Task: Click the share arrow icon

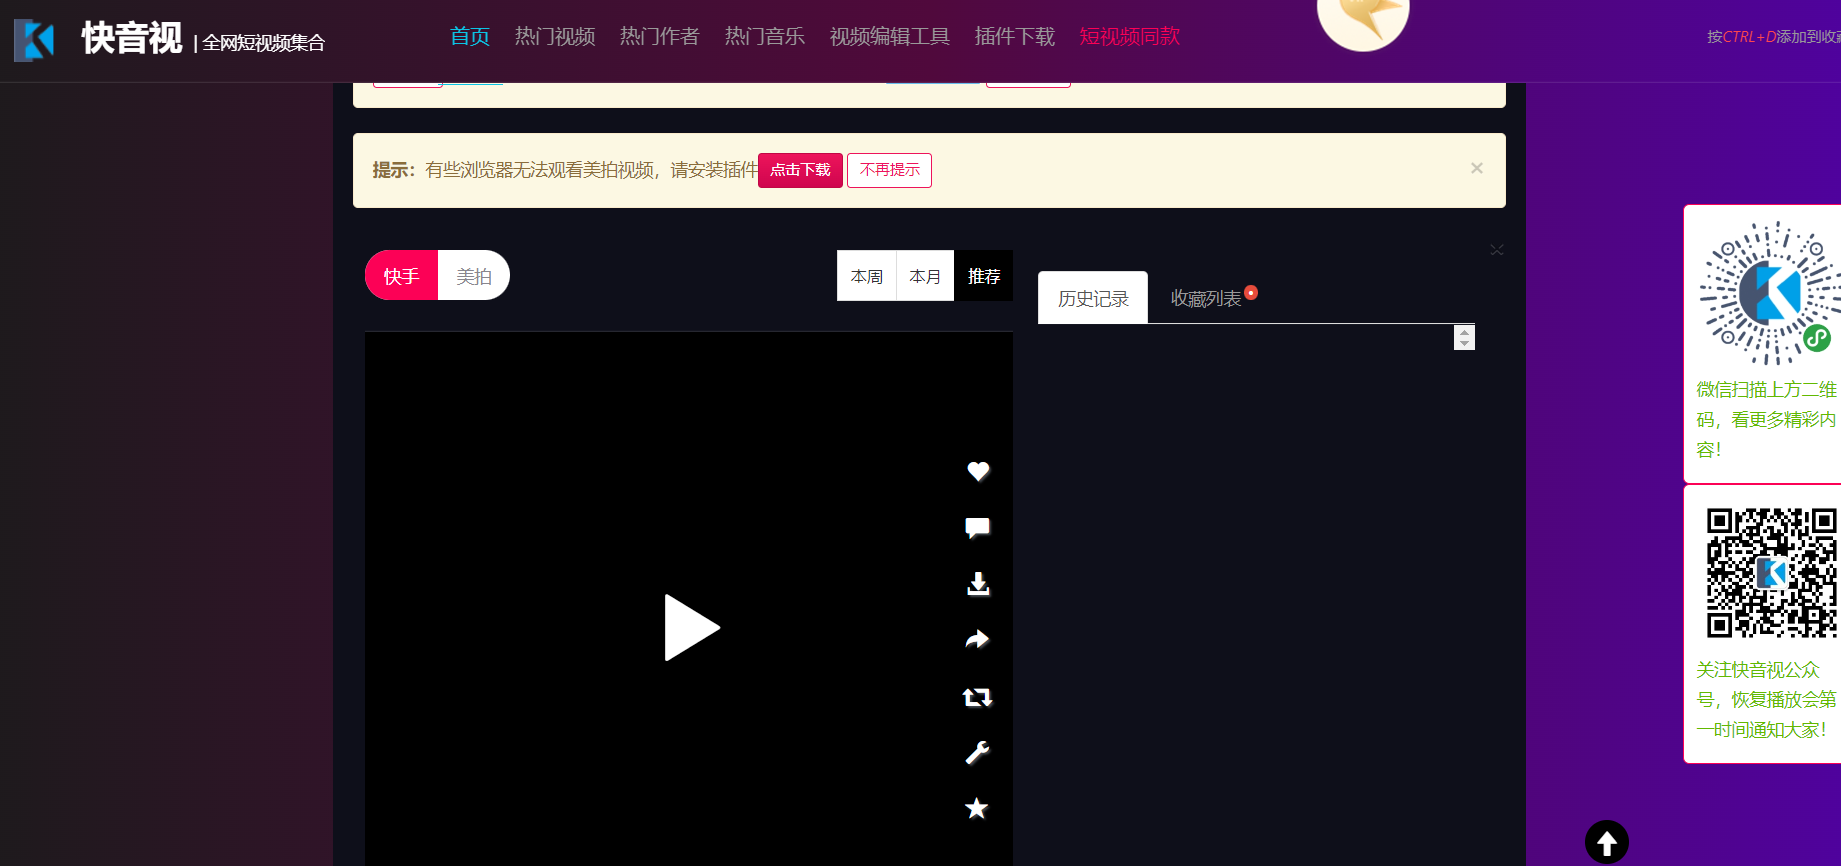Action: pyautogui.click(x=977, y=640)
